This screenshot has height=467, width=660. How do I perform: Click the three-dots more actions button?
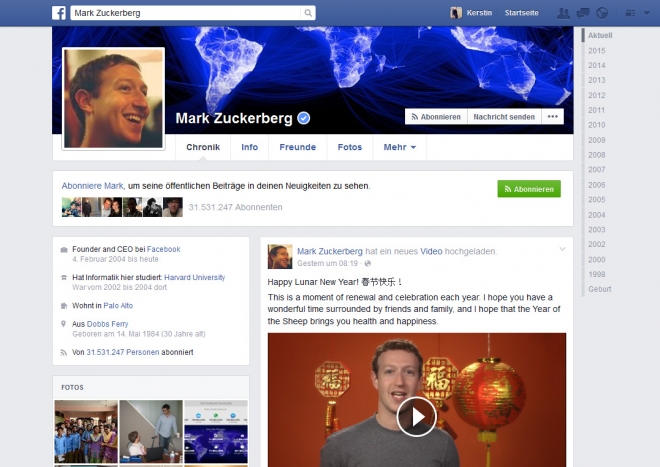tap(553, 117)
